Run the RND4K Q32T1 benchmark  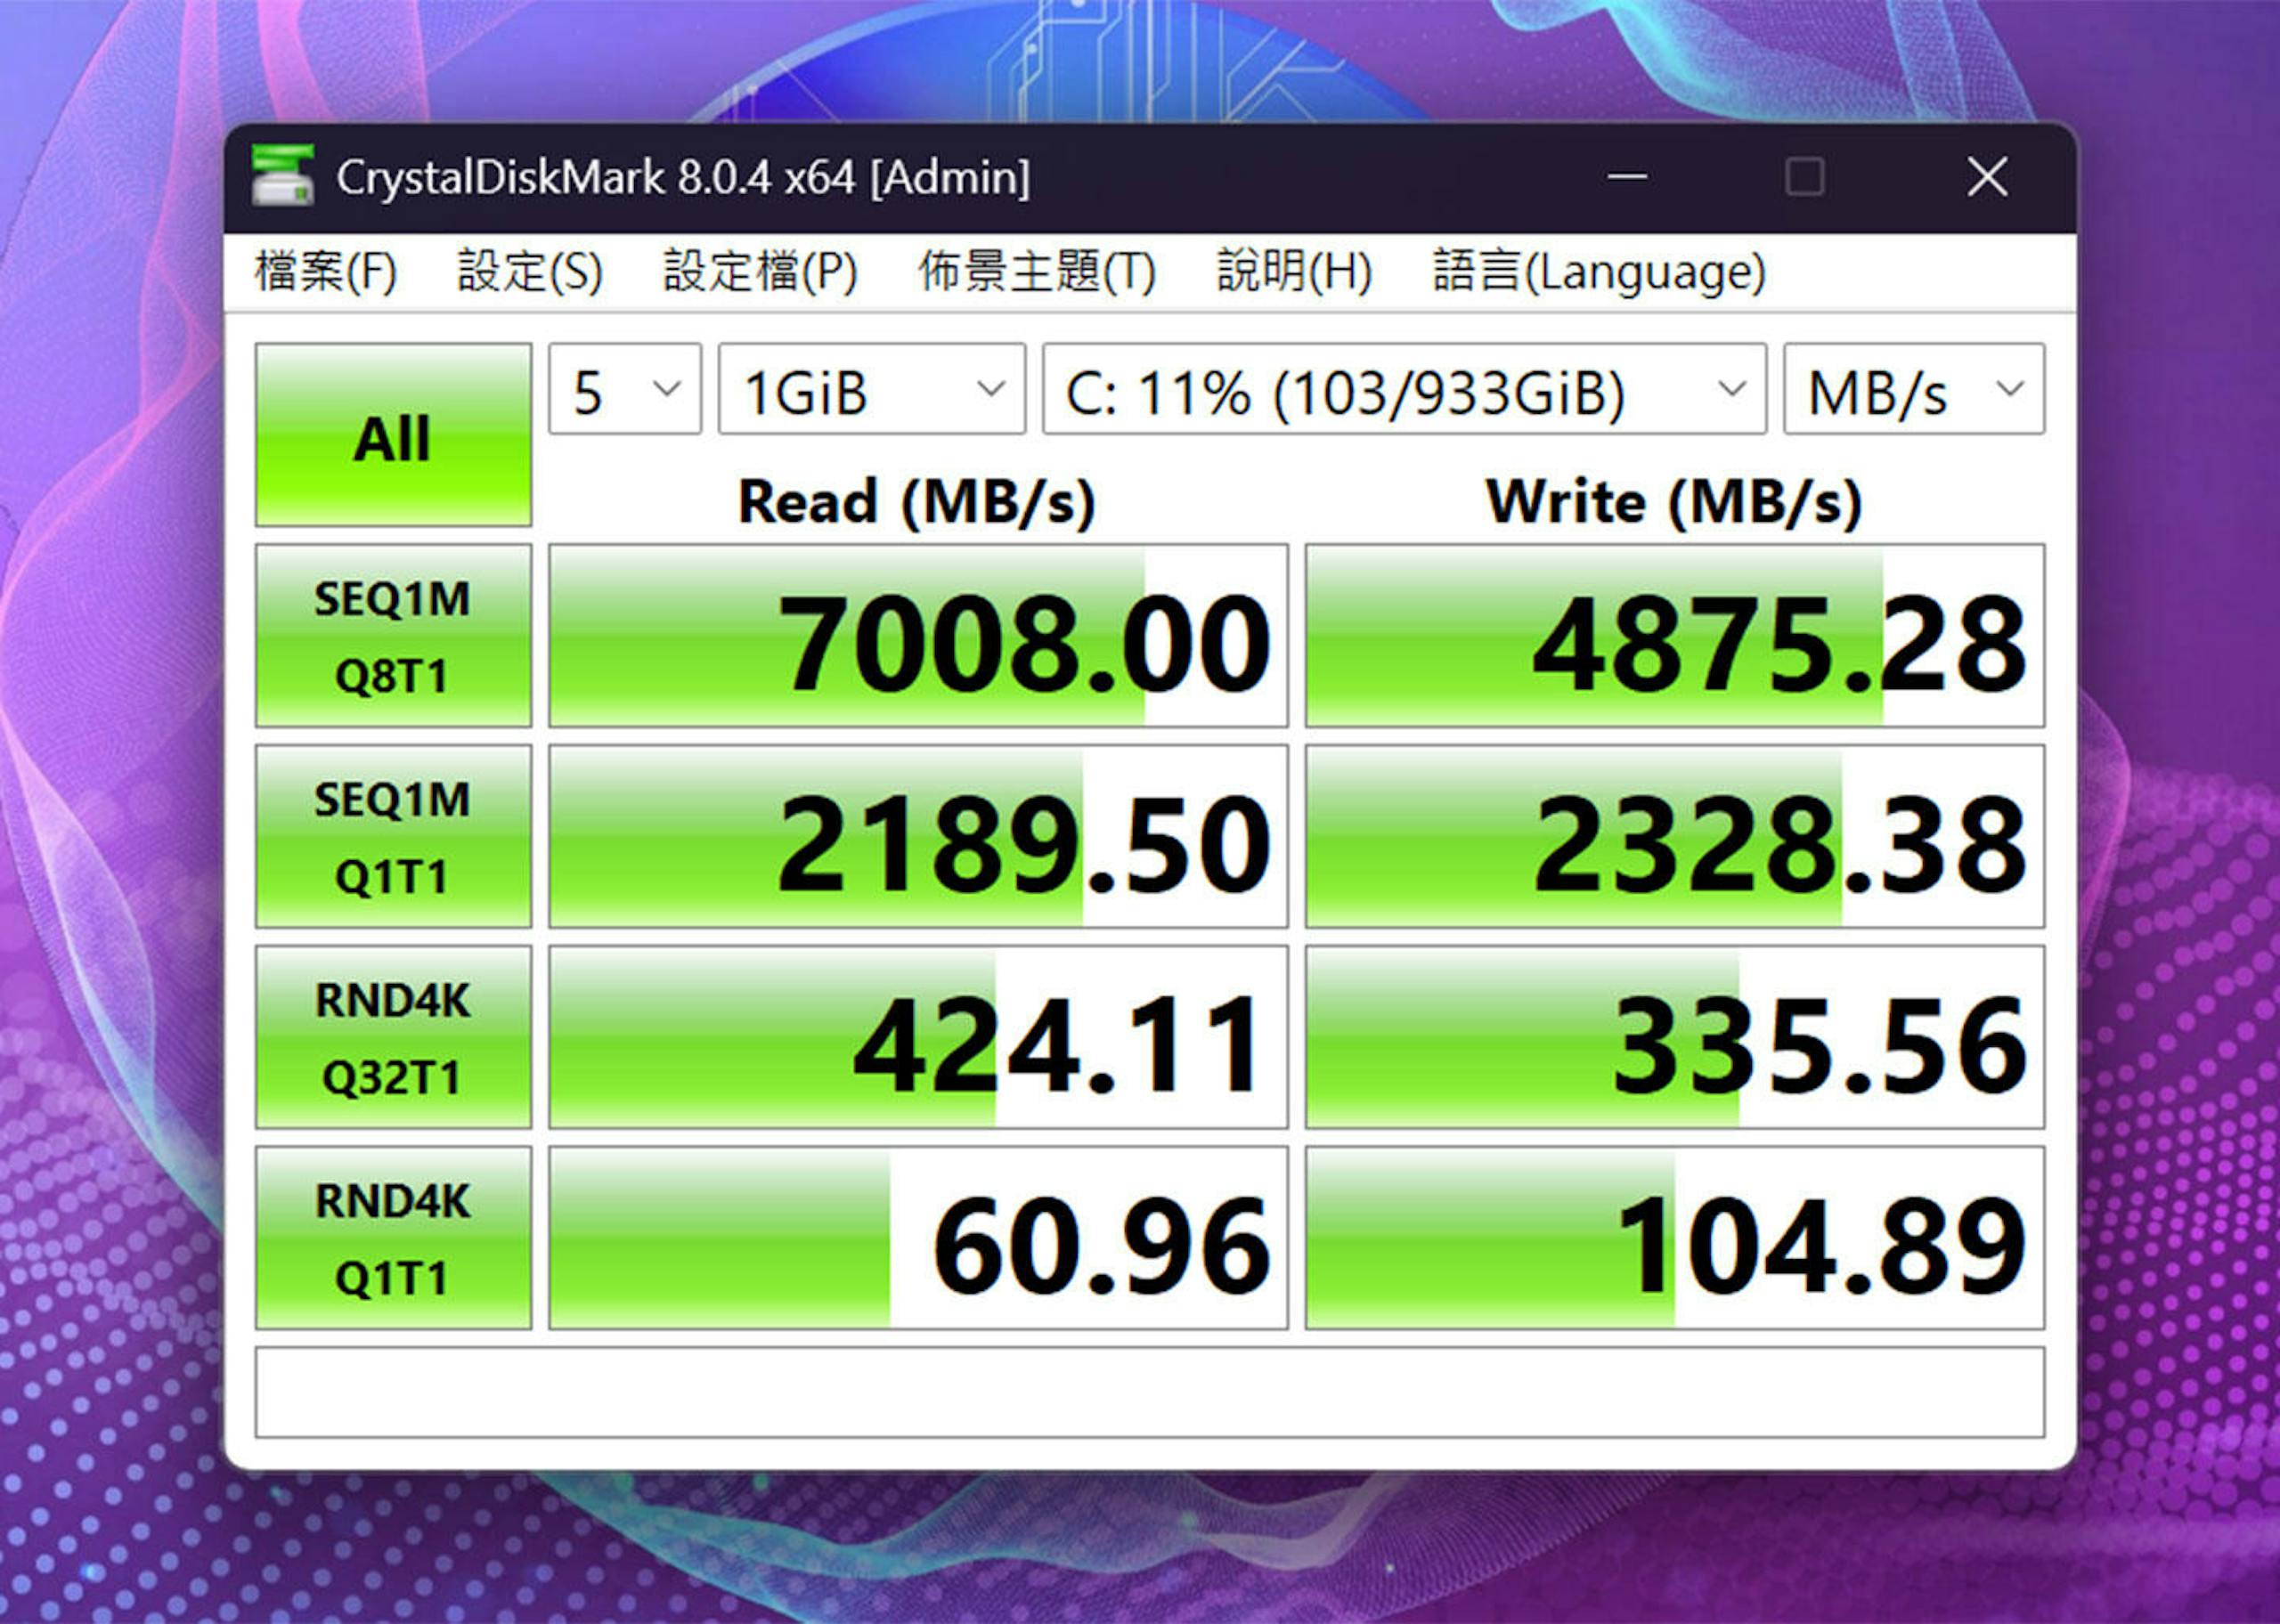click(x=393, y=1037)
